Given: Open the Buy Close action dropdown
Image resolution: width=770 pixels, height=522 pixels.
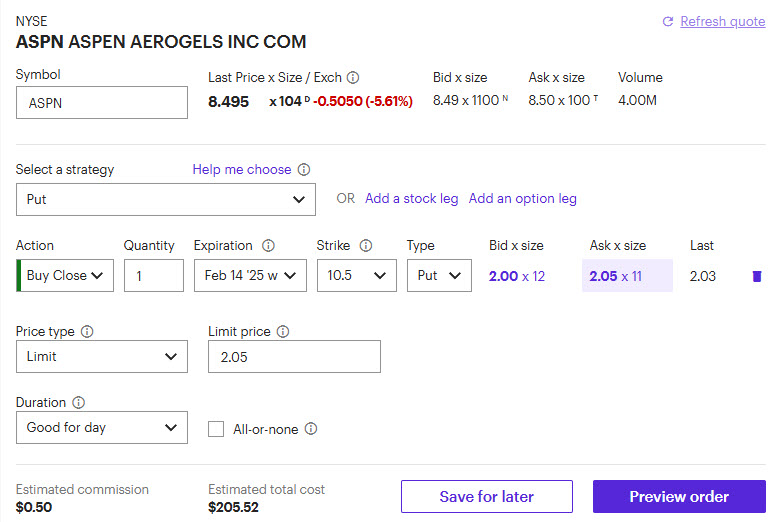Looking at the screenshot, I should coord(65,276).
